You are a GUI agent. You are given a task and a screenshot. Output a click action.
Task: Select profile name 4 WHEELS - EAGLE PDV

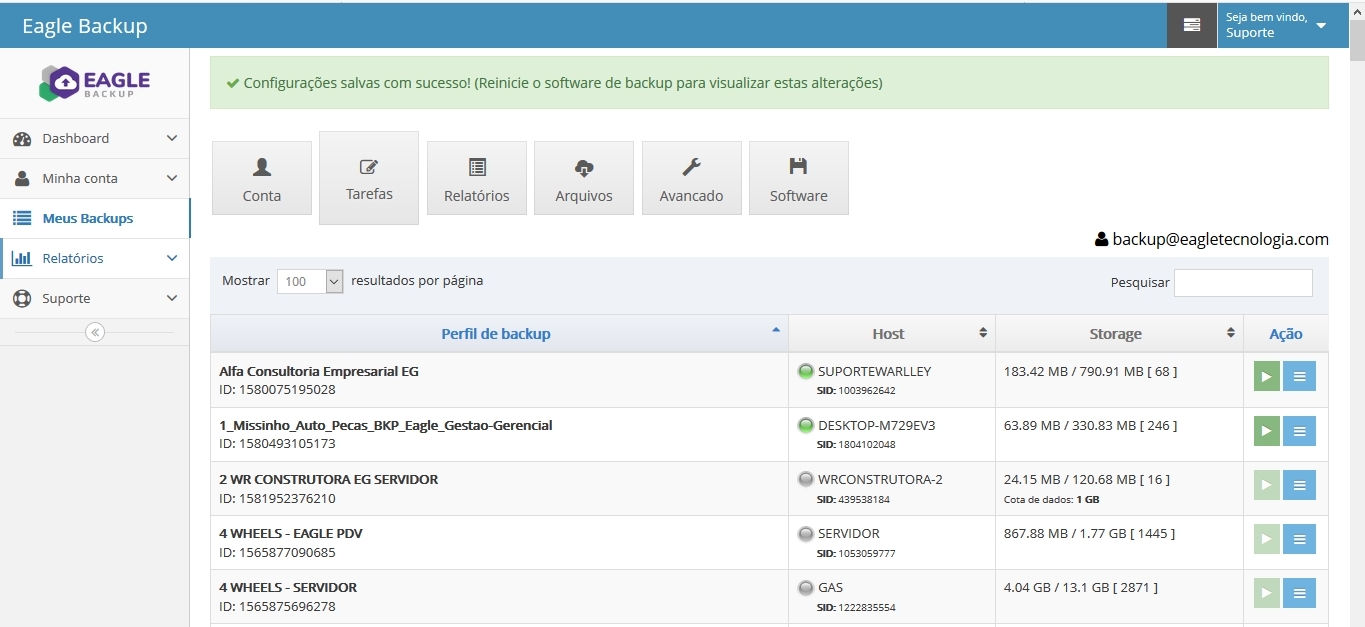(x=291, y=533)
